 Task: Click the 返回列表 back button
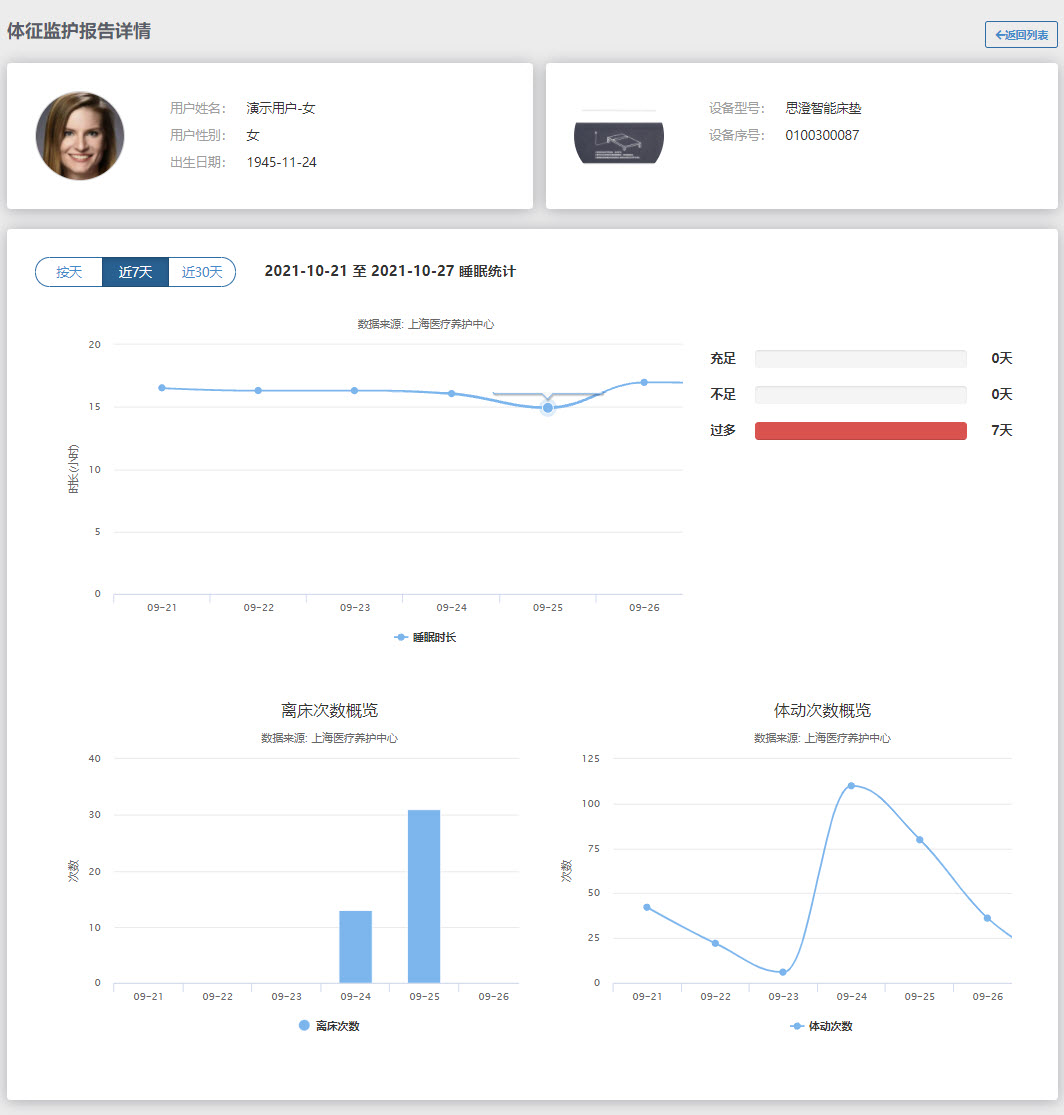click(1021, 35)
